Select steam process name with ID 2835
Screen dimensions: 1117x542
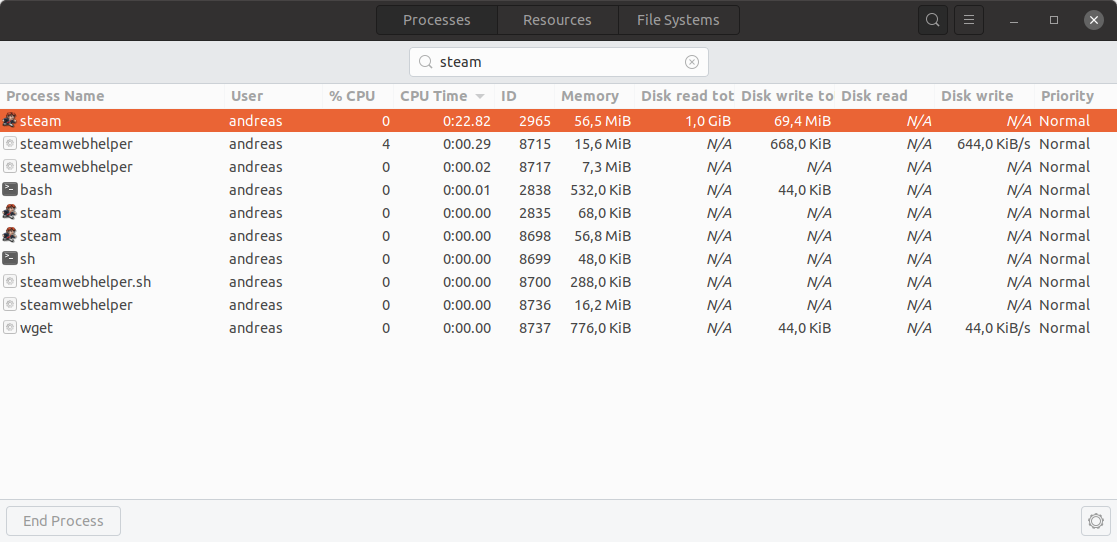41,212
